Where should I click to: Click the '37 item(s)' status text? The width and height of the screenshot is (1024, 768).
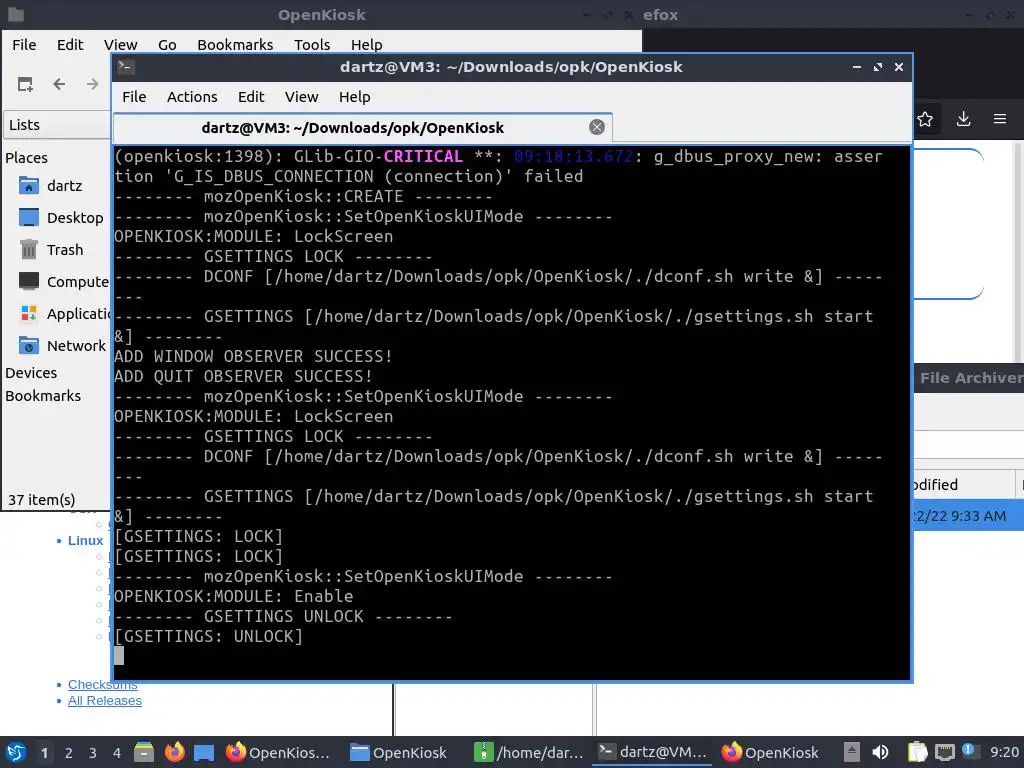tap(41, 500)
